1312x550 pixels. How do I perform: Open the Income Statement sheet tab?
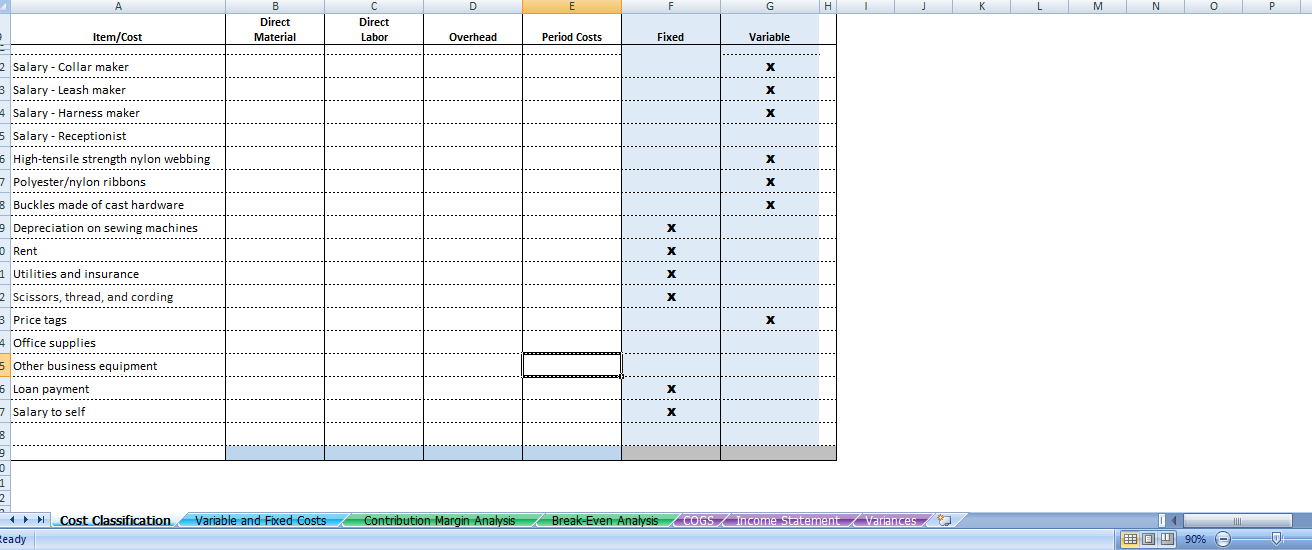point(787,520)
